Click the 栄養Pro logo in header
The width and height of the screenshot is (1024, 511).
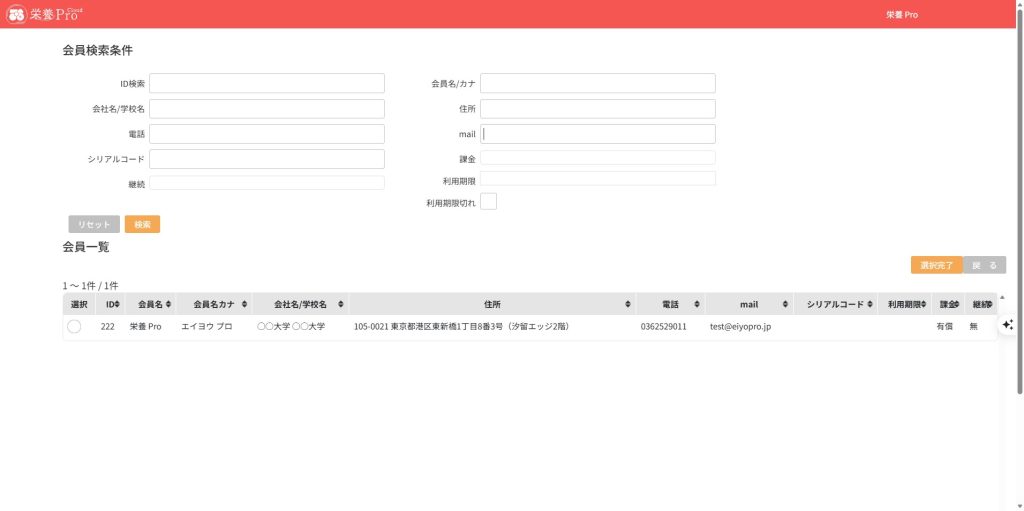tap(45, 14)
